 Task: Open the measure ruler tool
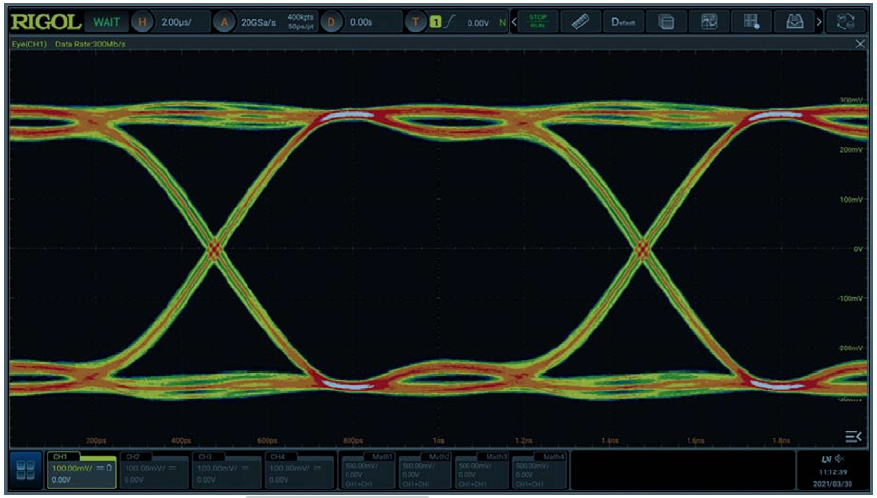[580, 21]
